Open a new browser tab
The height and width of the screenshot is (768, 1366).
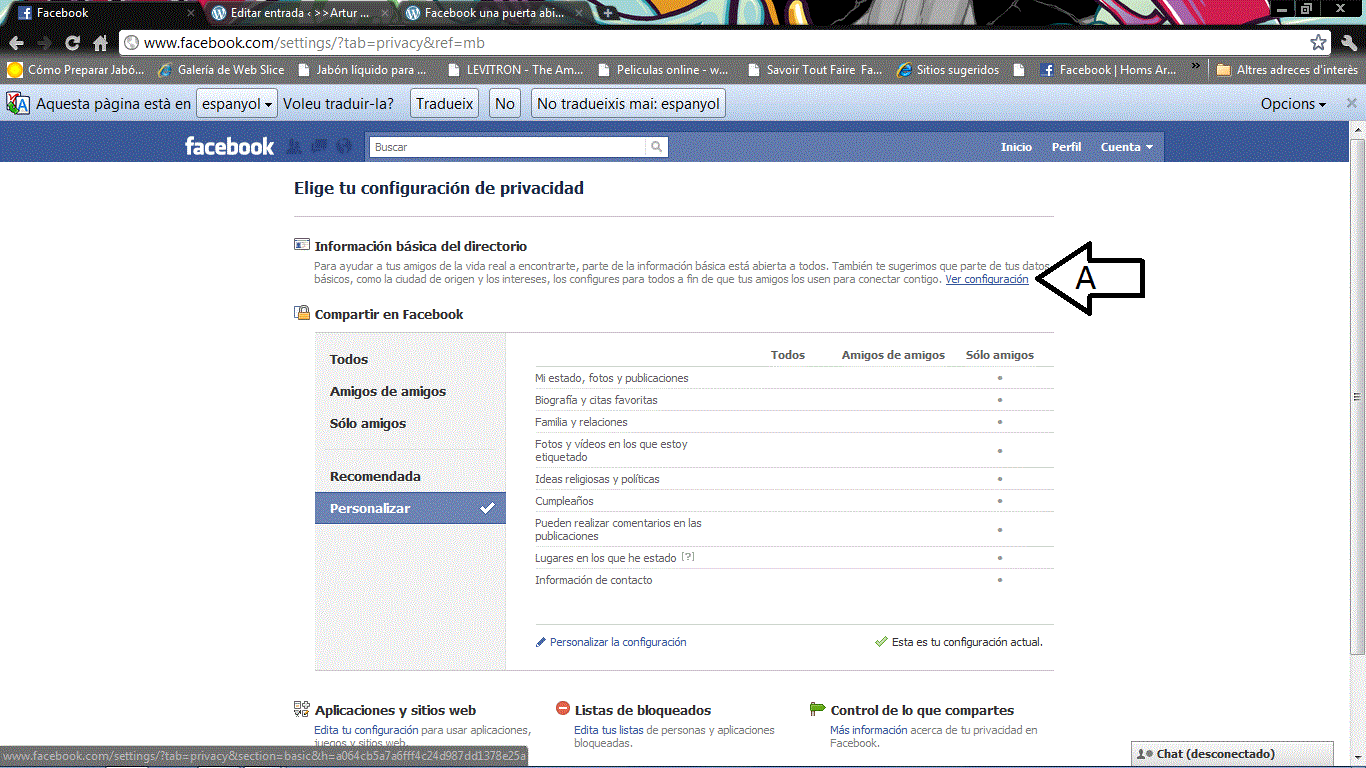point(608,13)
